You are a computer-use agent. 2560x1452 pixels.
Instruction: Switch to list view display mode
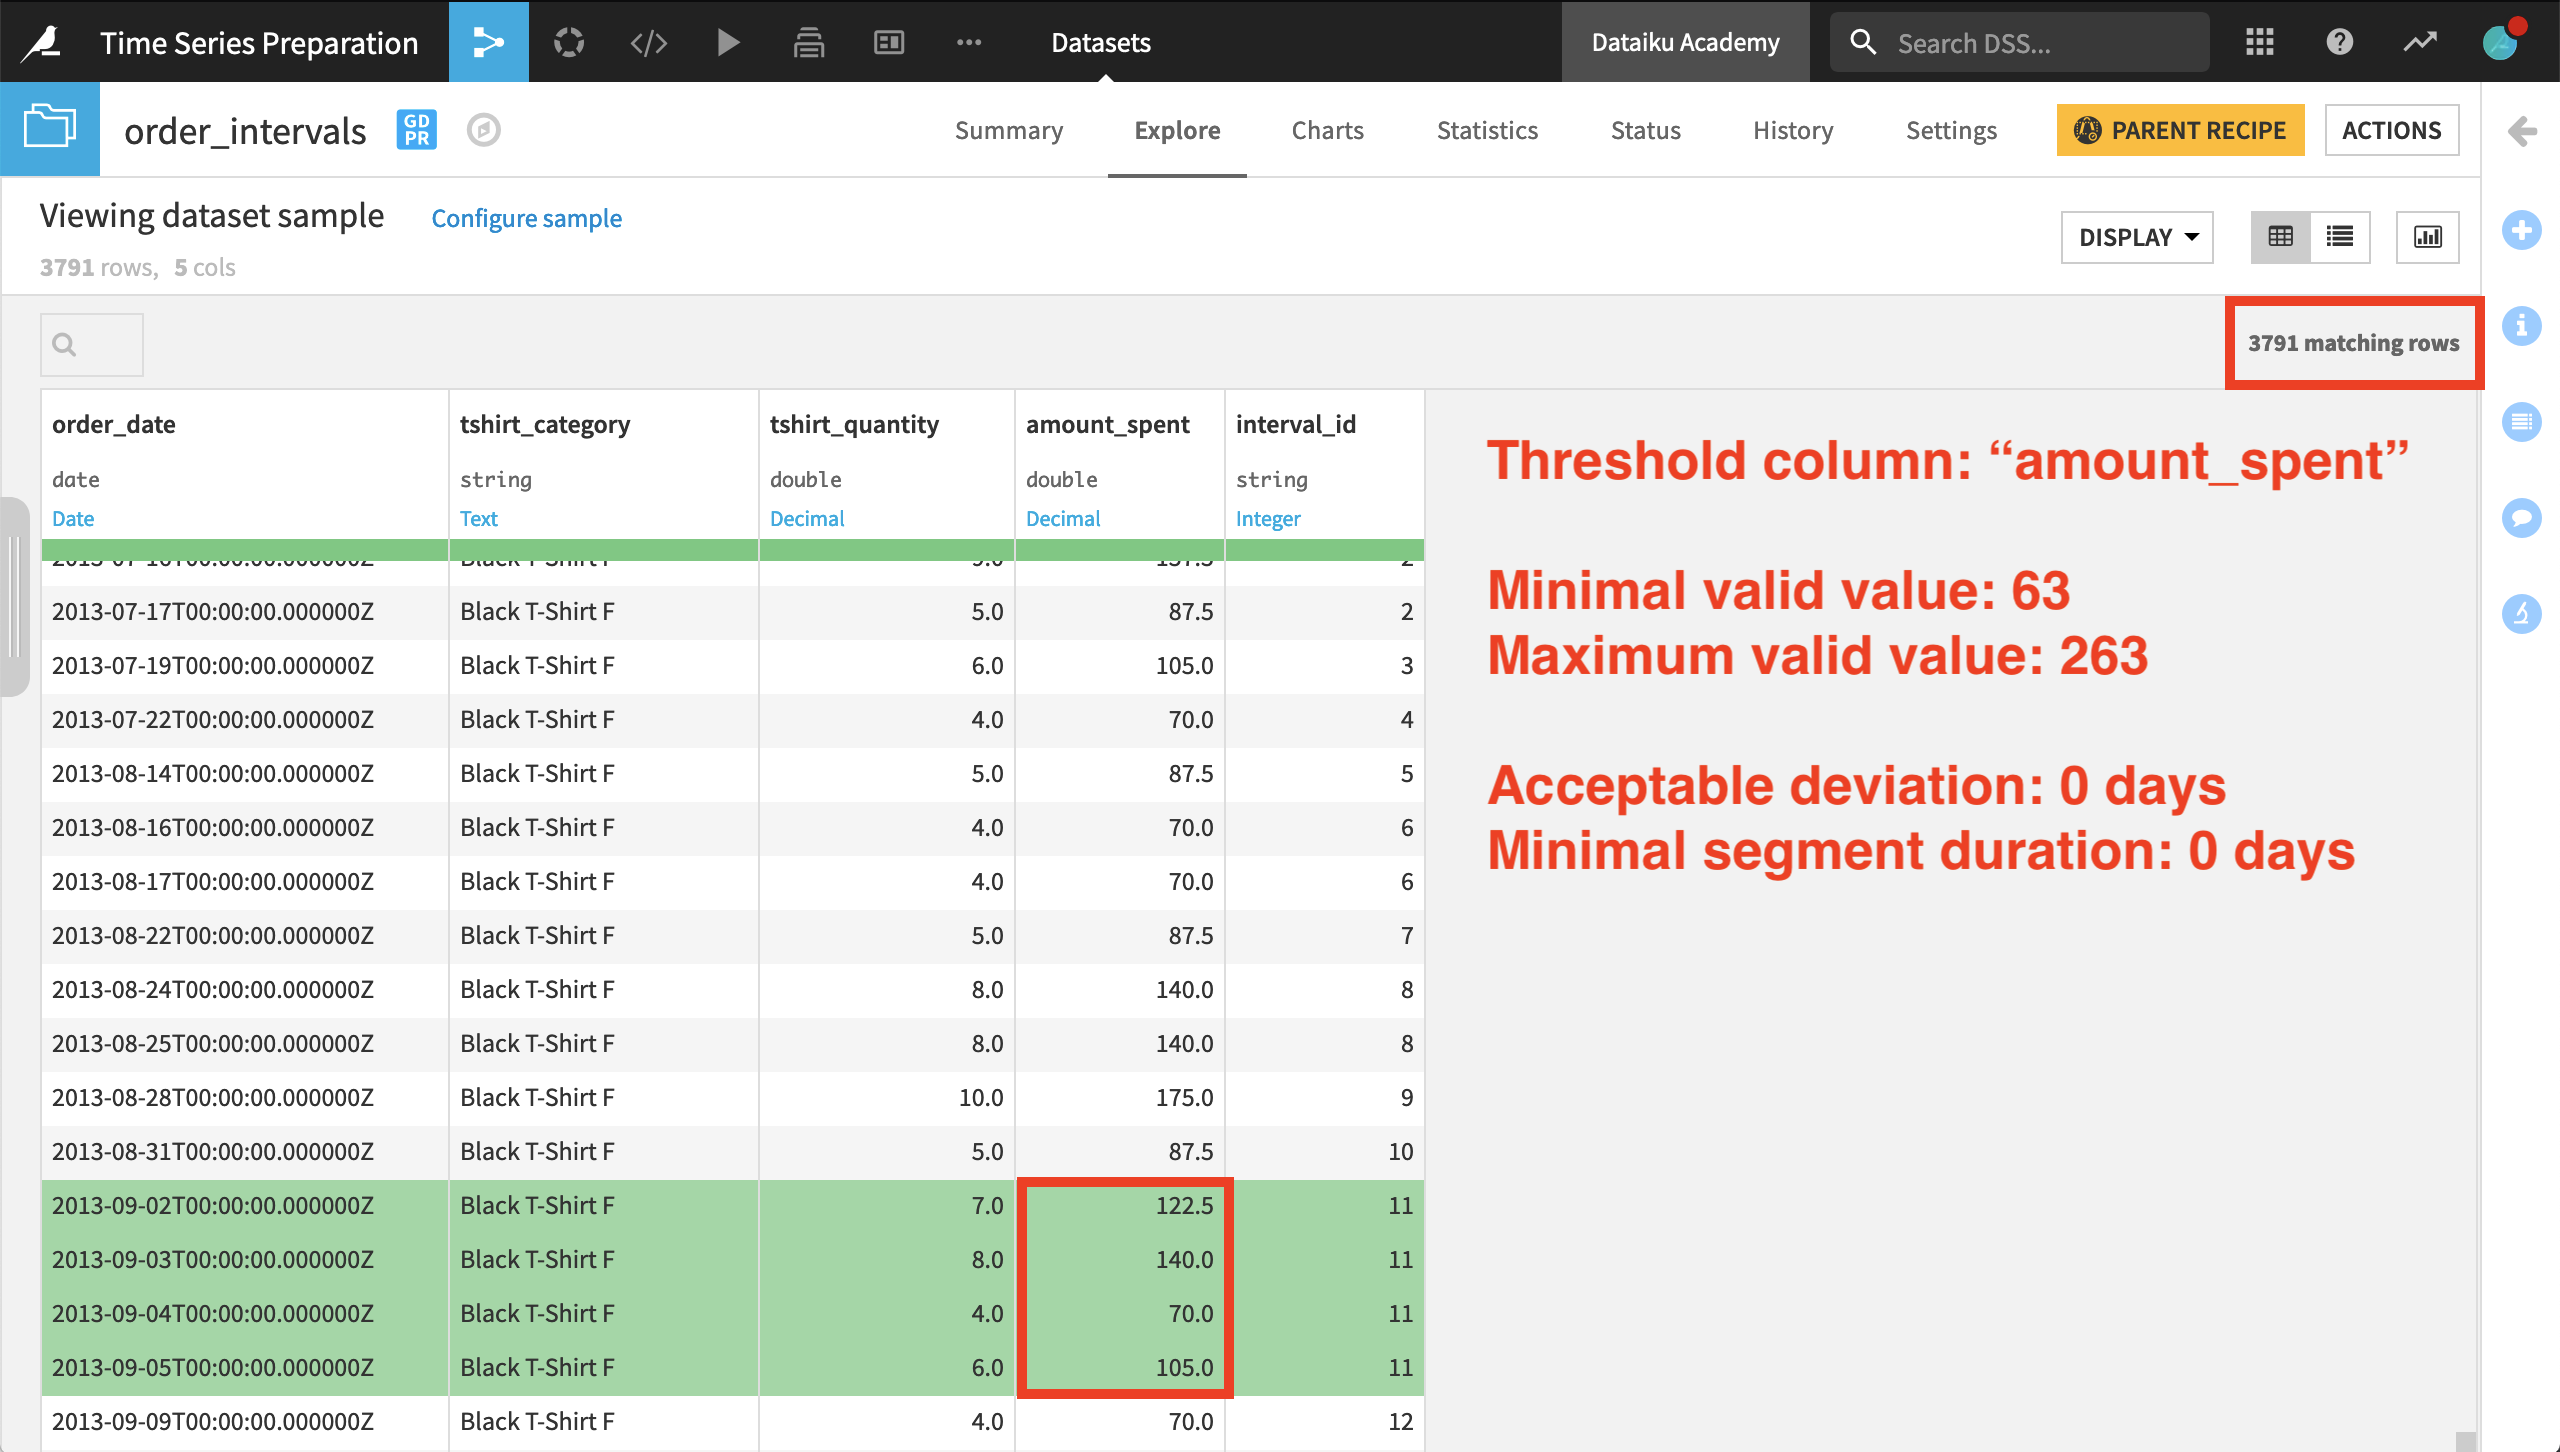coord(2339,237)
